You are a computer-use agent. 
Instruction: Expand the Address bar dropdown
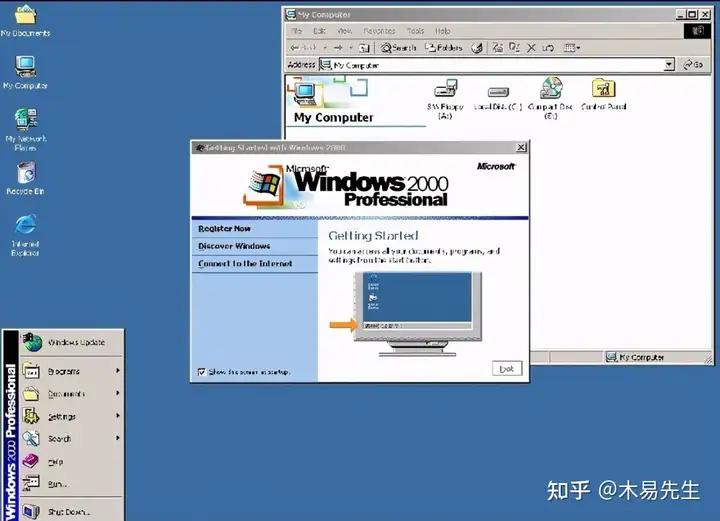point(669,65)
